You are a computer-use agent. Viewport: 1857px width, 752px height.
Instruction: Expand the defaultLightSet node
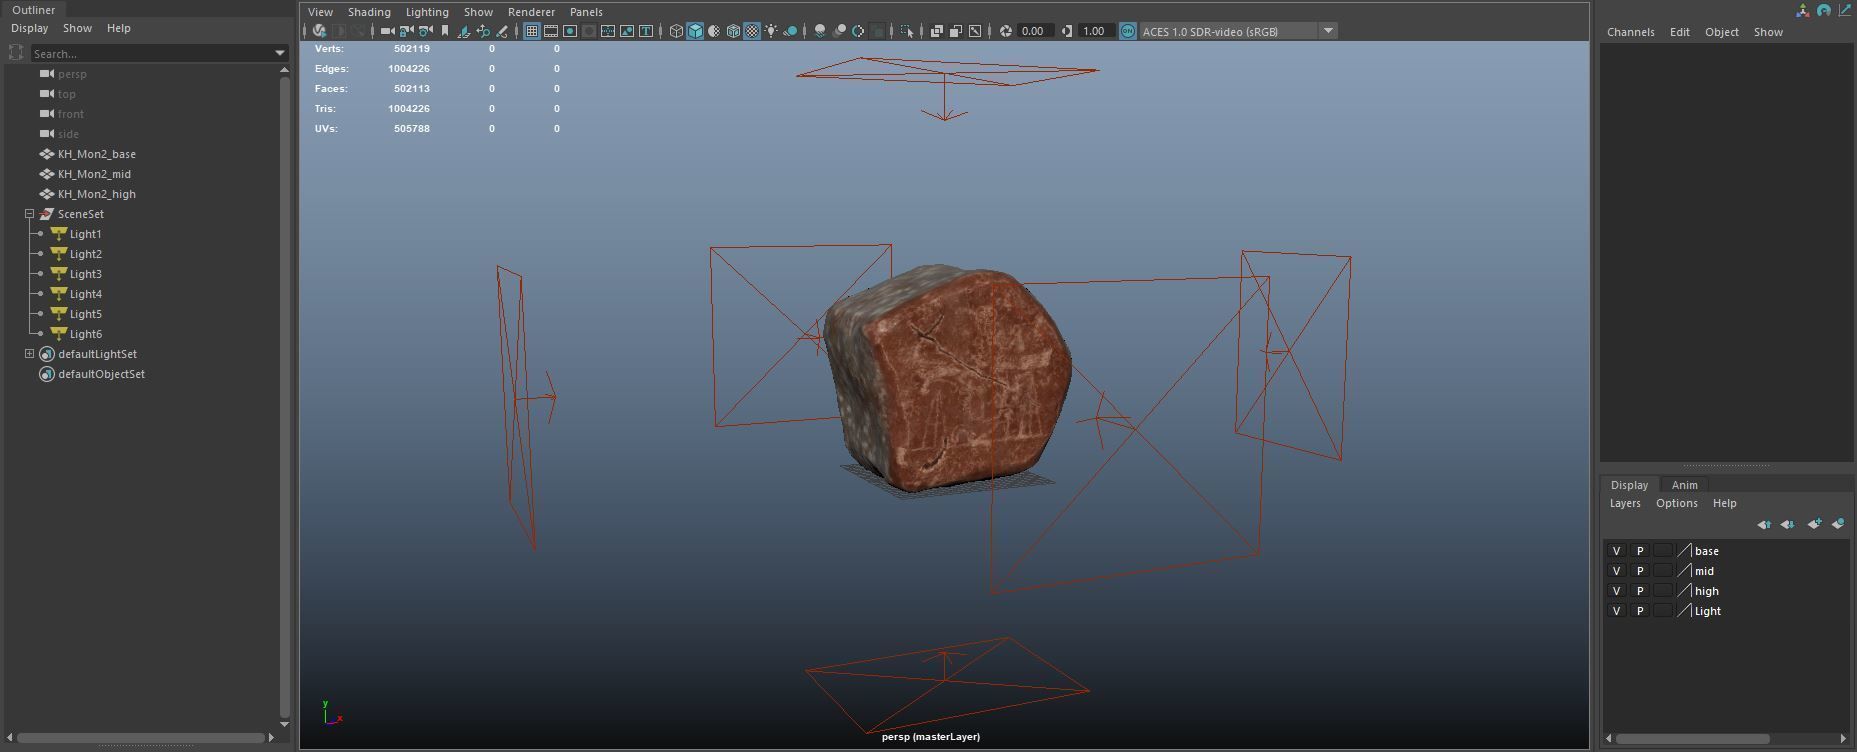coord(30,354)
